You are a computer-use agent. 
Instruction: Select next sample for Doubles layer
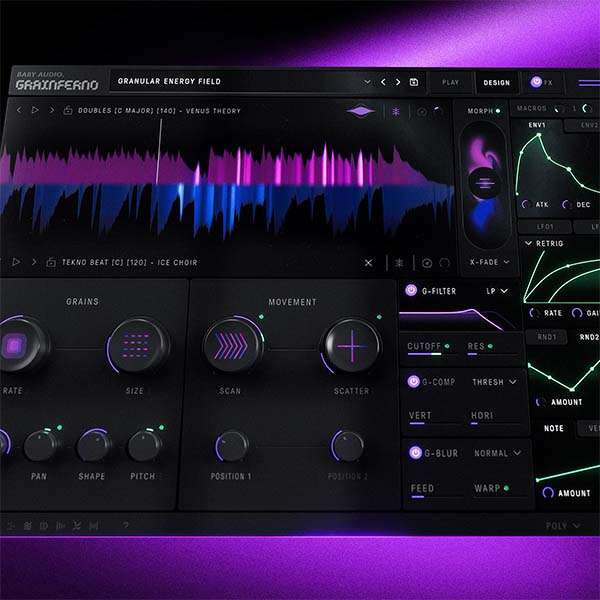tap(52, 110)
